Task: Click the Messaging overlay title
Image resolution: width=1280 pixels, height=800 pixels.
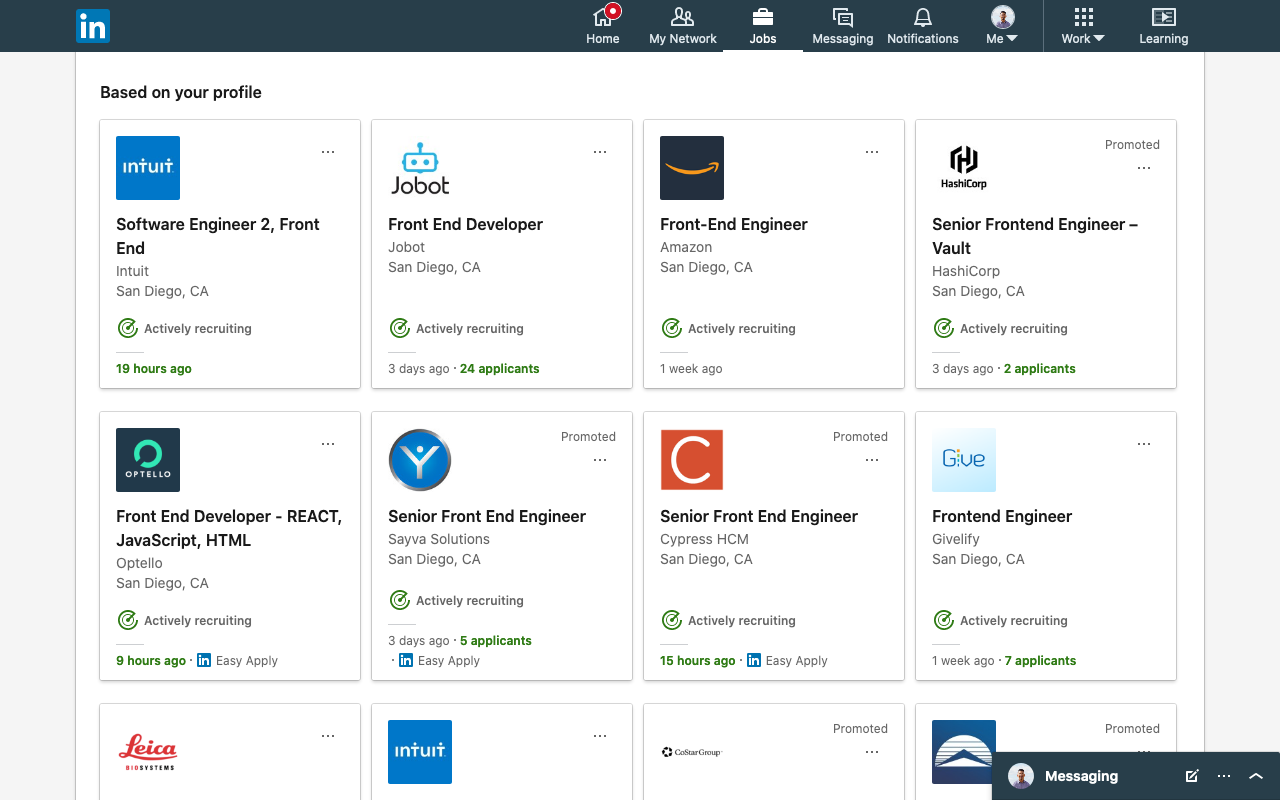Action: [1081, 776]
